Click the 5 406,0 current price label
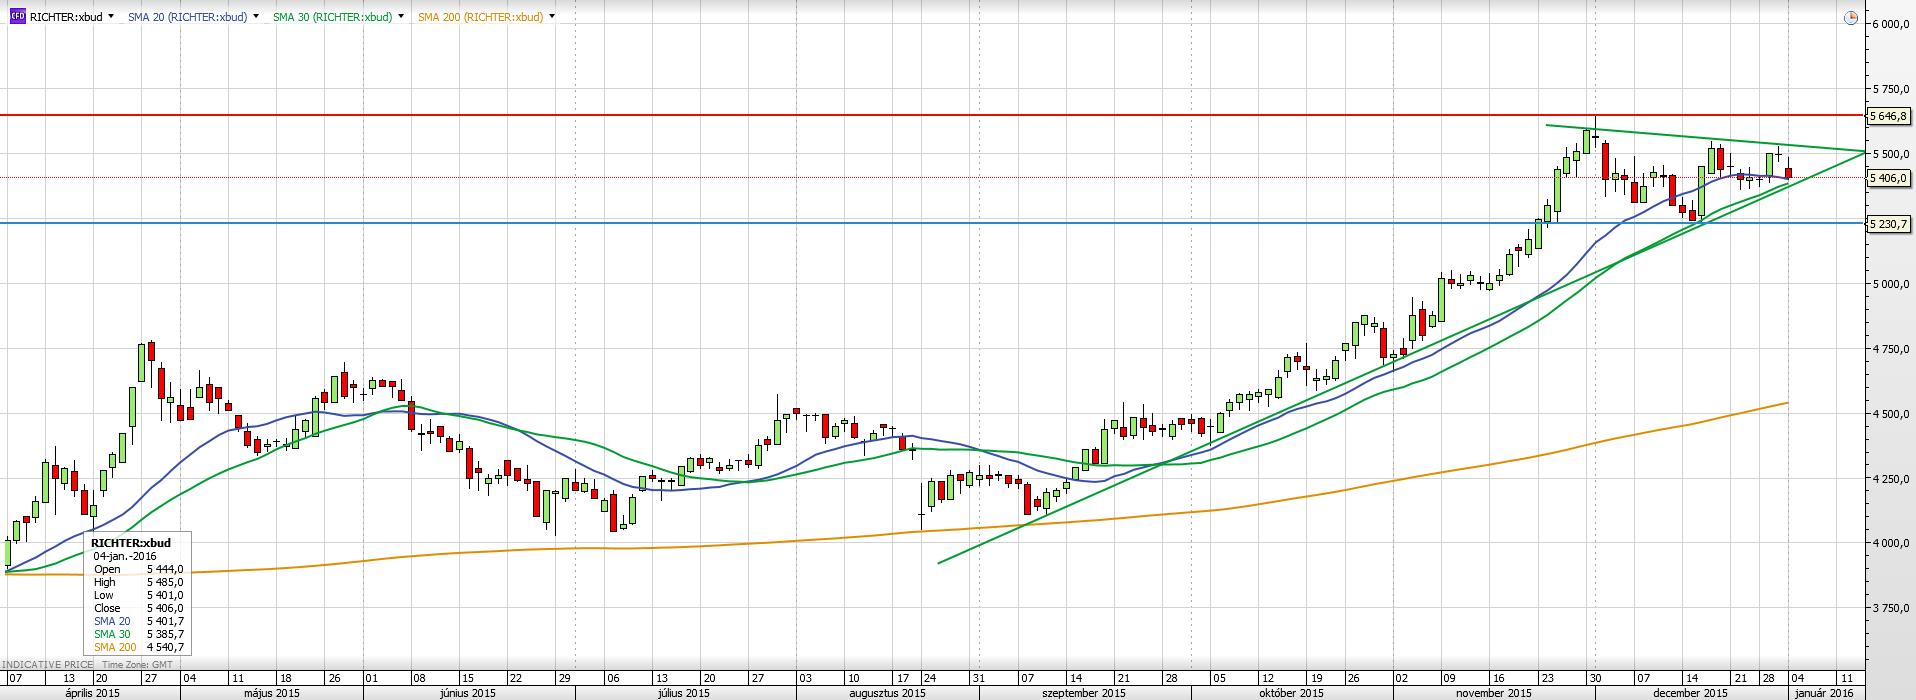 coord(1889,178)
